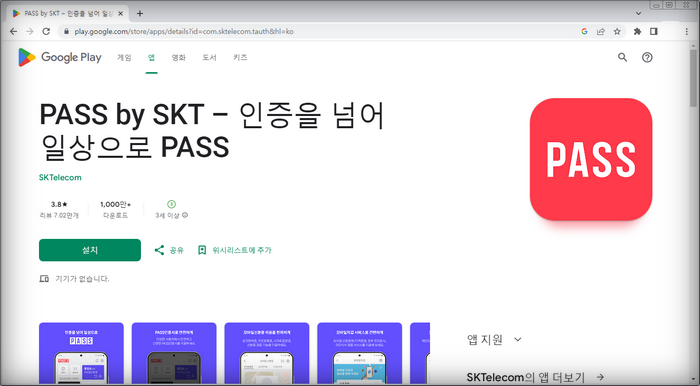Switch to the 영화 tab
The height and width of the screenshot is (386, 700).
point(179,57)
